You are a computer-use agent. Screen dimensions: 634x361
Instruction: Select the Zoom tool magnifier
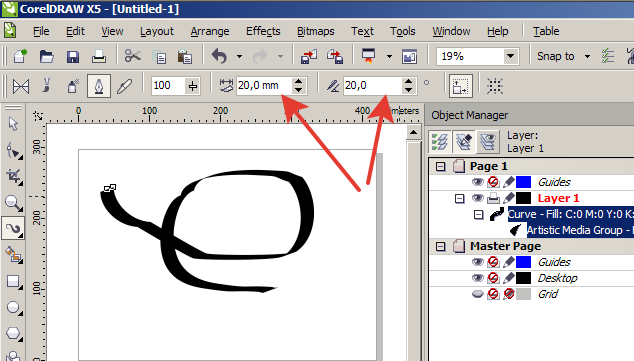tap(13, 203)
